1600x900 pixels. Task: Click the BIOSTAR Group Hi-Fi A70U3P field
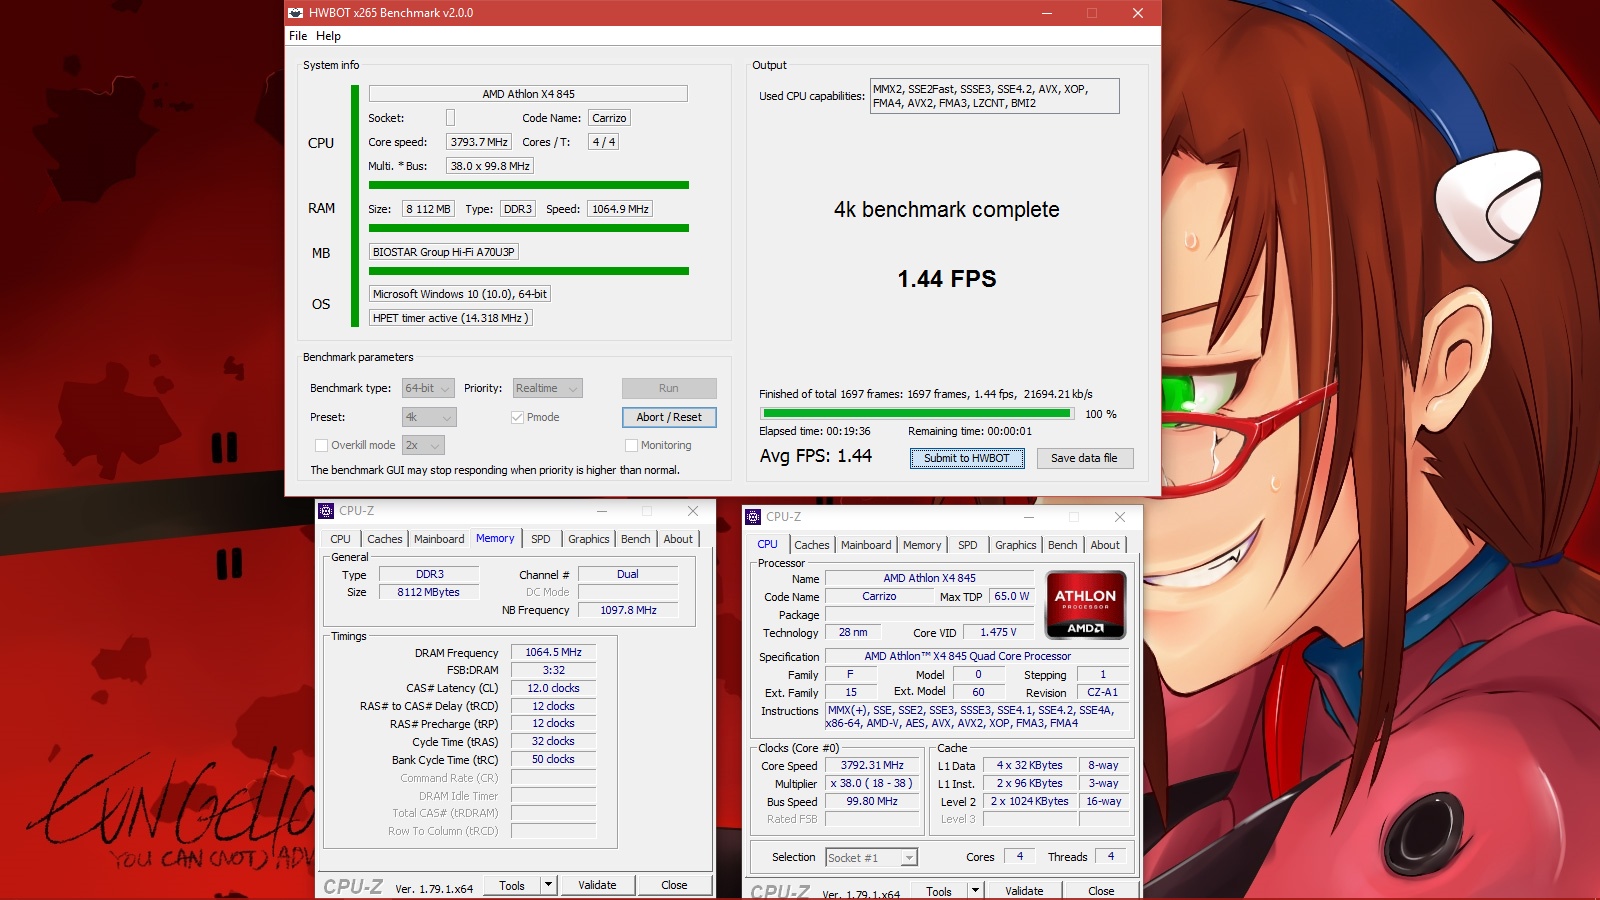click(x=444, y=252)
